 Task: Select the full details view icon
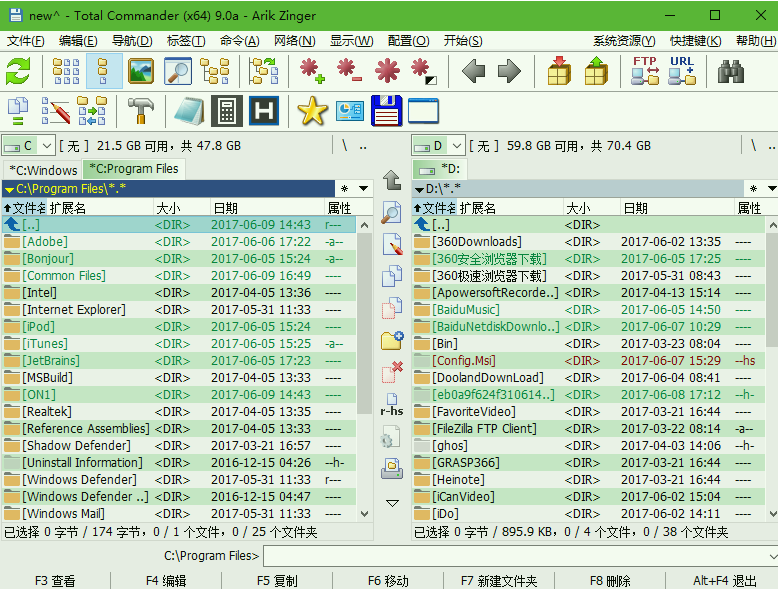(103, 71)
